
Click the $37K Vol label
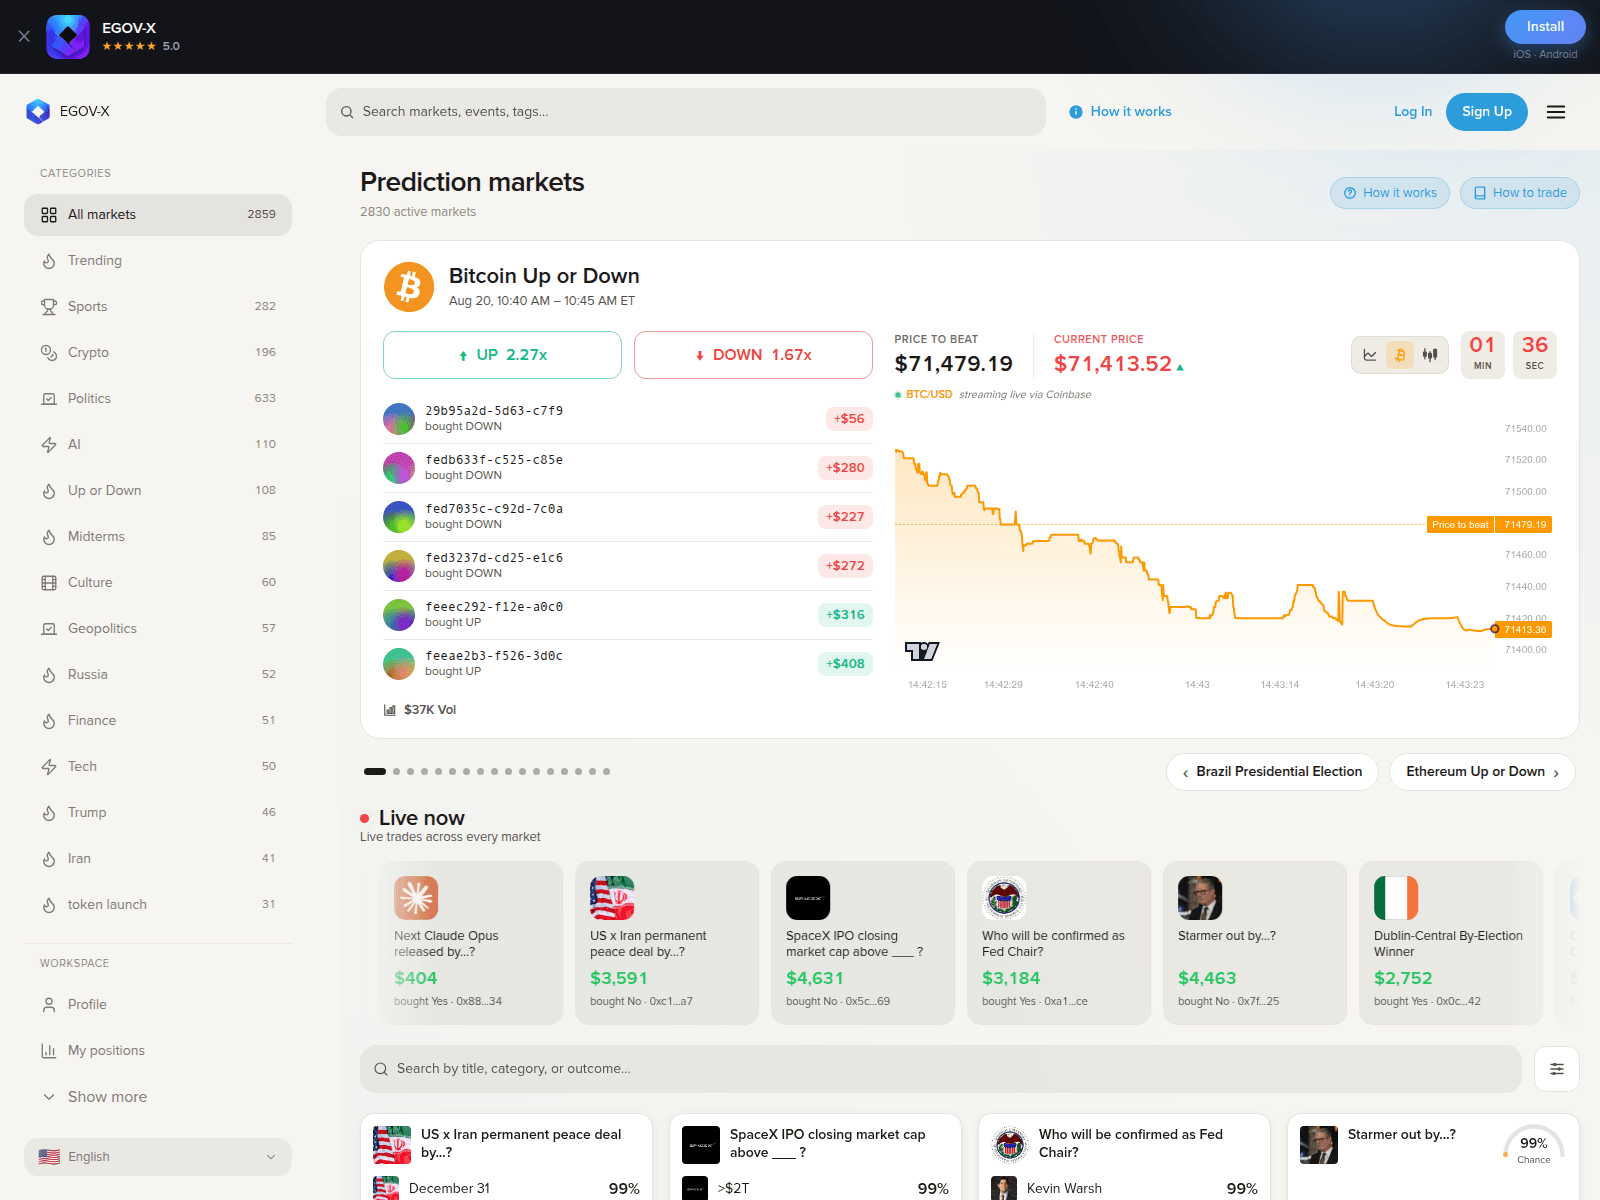(420, 710)
